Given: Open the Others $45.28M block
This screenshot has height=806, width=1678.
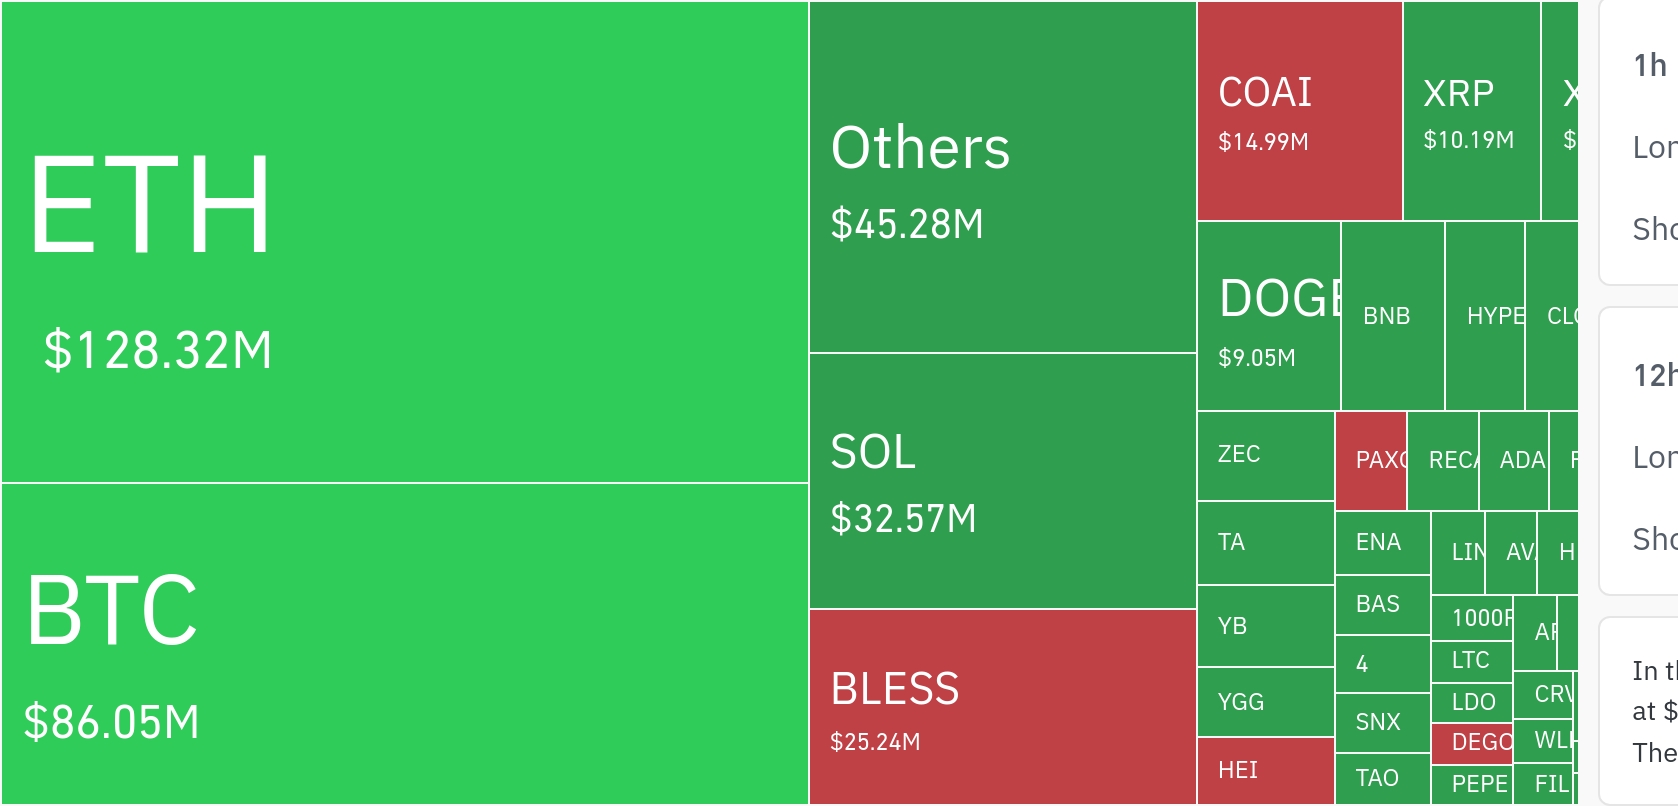Looking at the screenshot, I should pos(1002,177).
